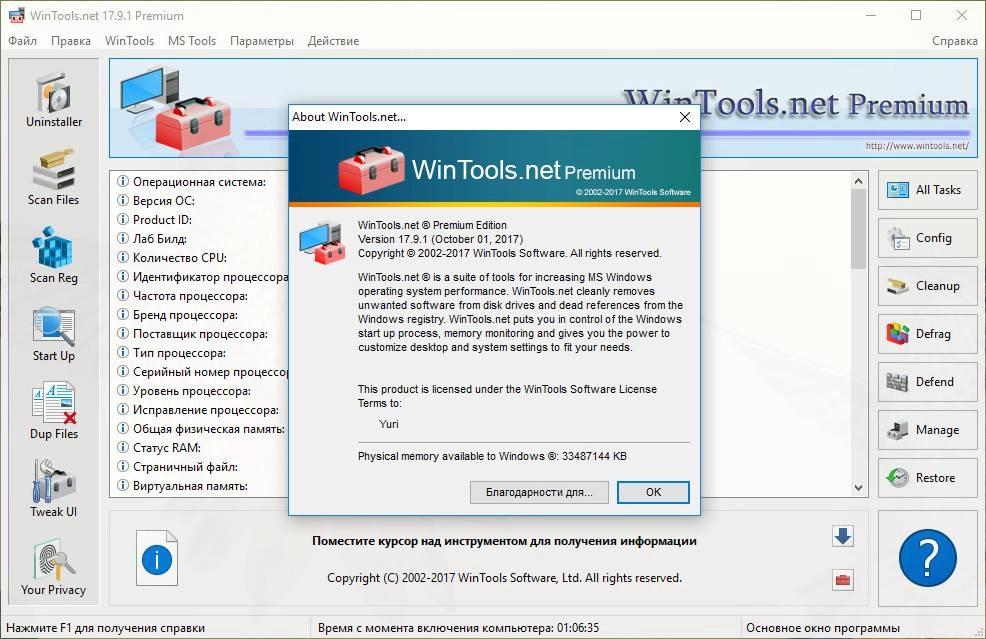This screenshot has height=639, width=986.
Task: Select the Бренд процессора row
Action: (x=199, y=315)
